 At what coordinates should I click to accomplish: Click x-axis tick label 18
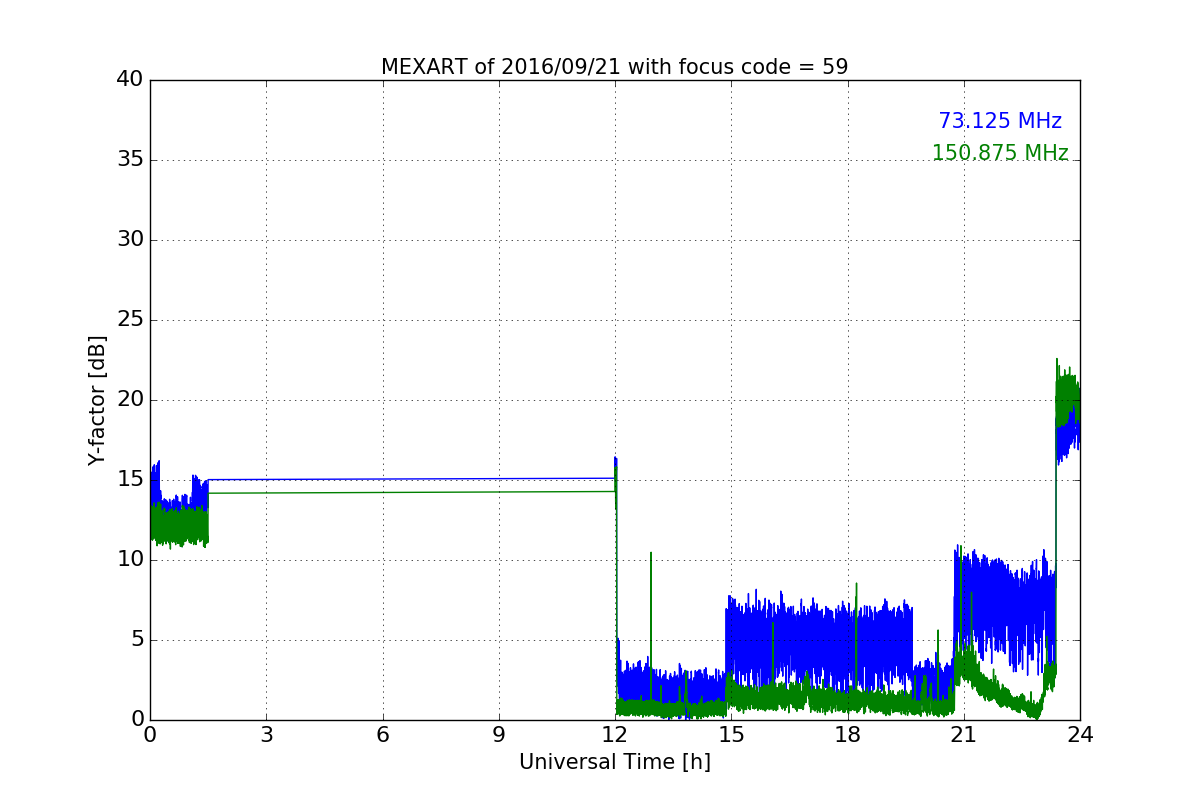848,735
